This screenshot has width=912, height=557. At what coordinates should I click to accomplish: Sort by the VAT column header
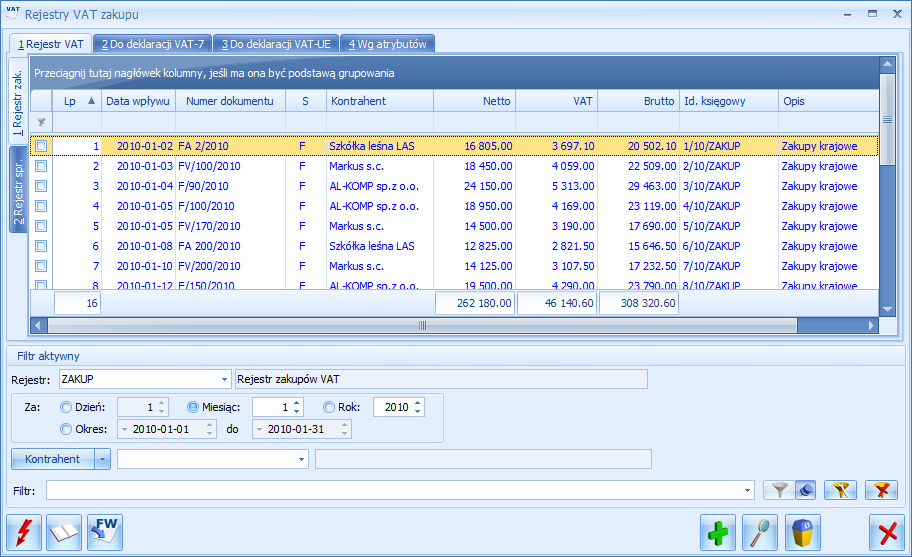pos(557,101)
